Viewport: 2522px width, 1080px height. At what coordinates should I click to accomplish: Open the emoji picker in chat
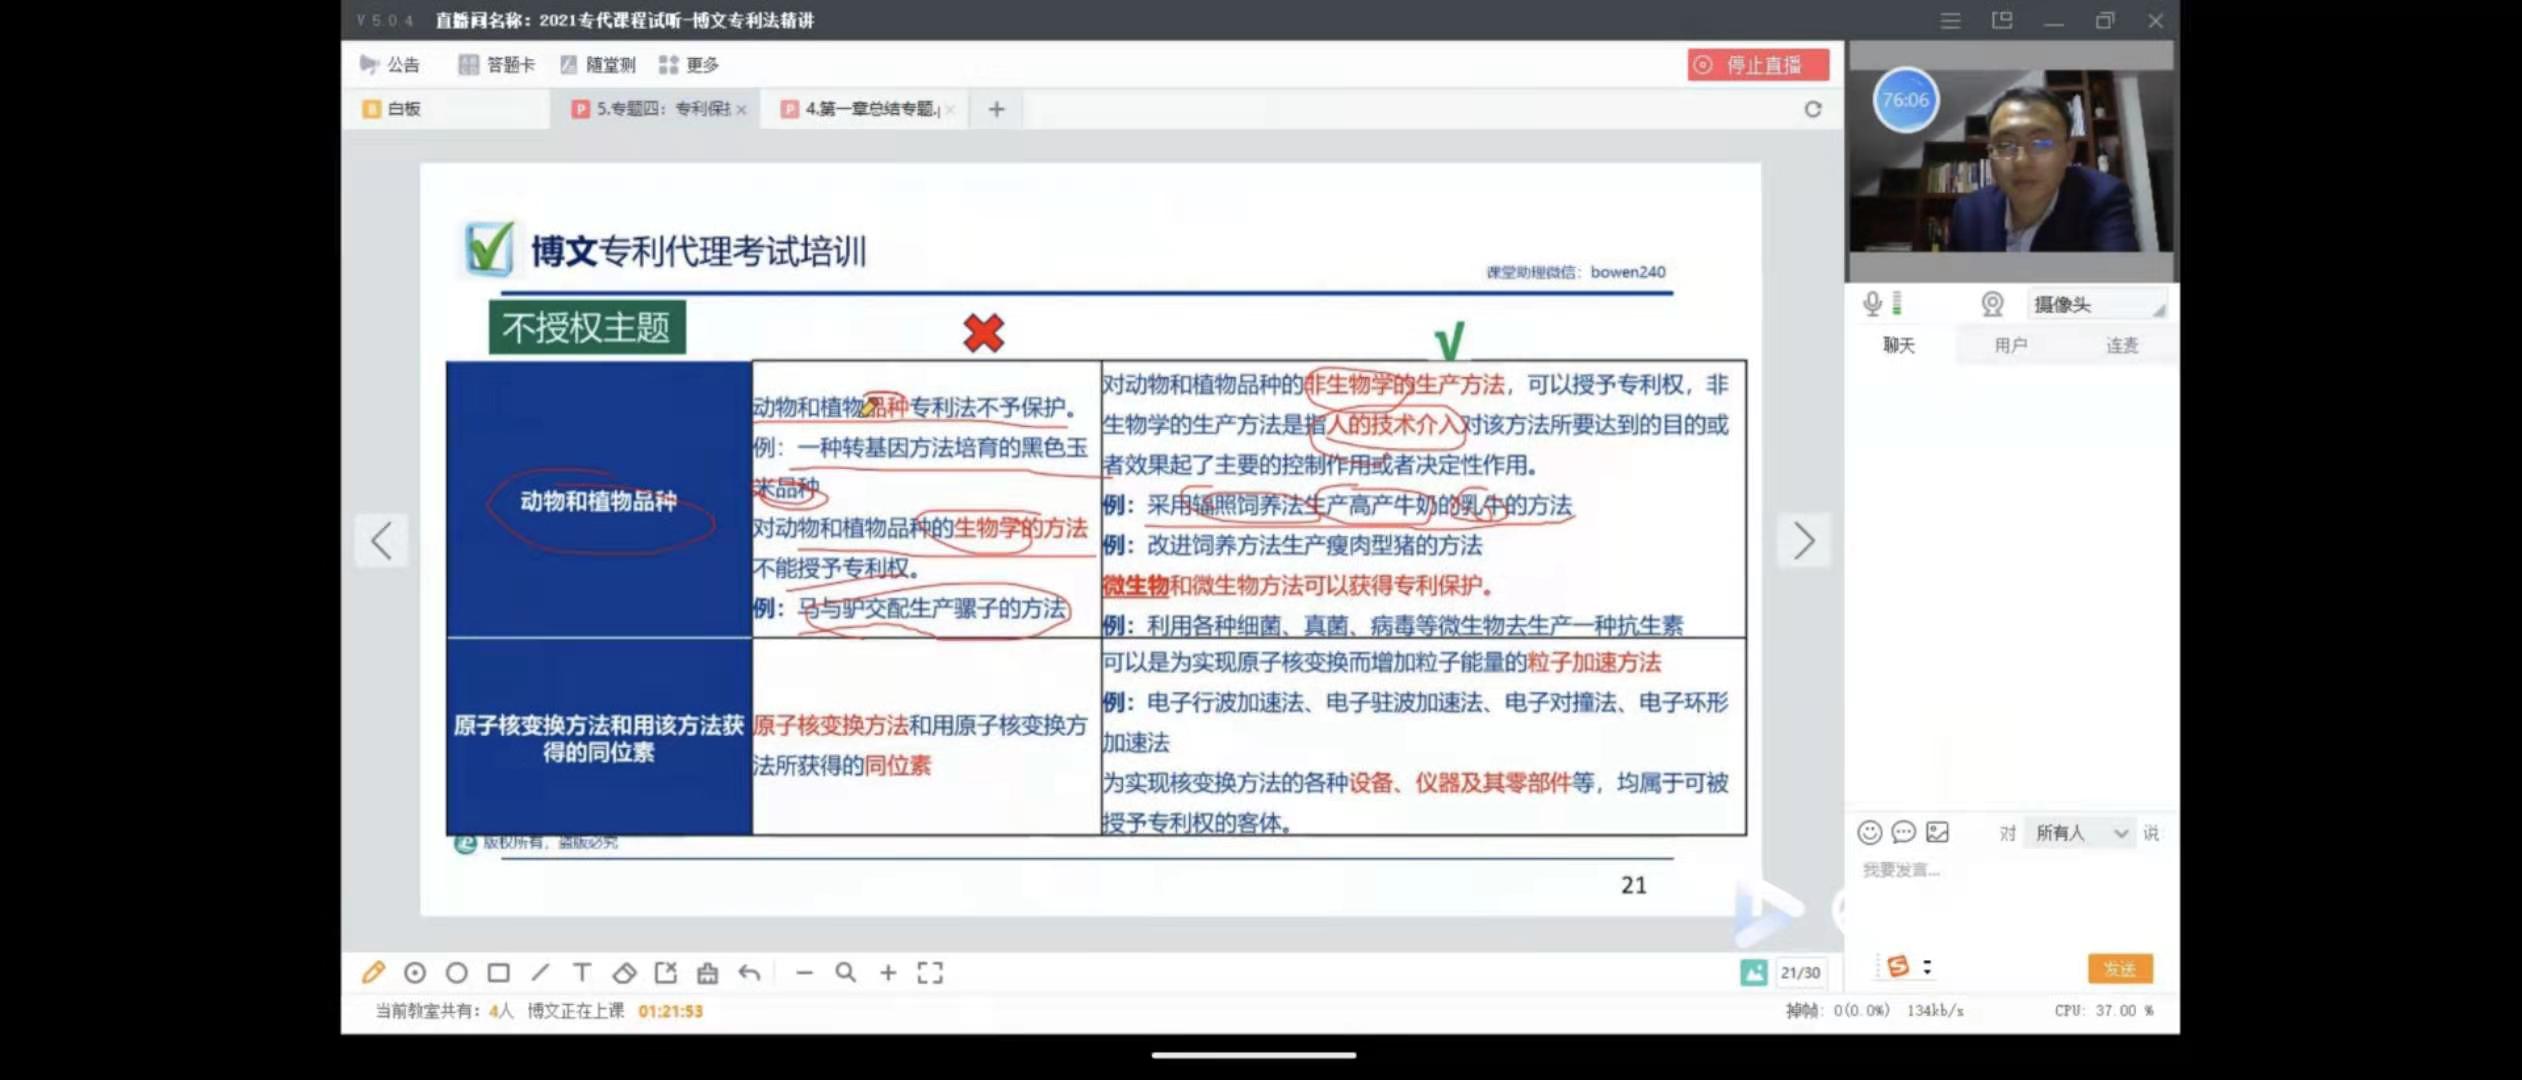click(1869, 832)
